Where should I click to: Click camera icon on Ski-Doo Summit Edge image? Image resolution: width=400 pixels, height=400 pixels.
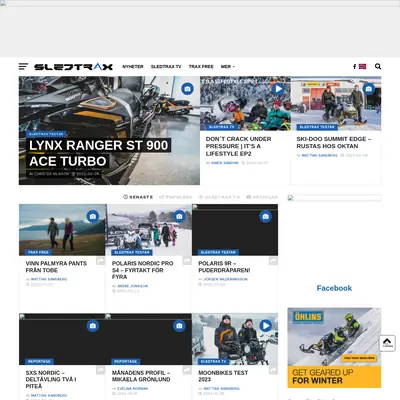tap(369, 89)
